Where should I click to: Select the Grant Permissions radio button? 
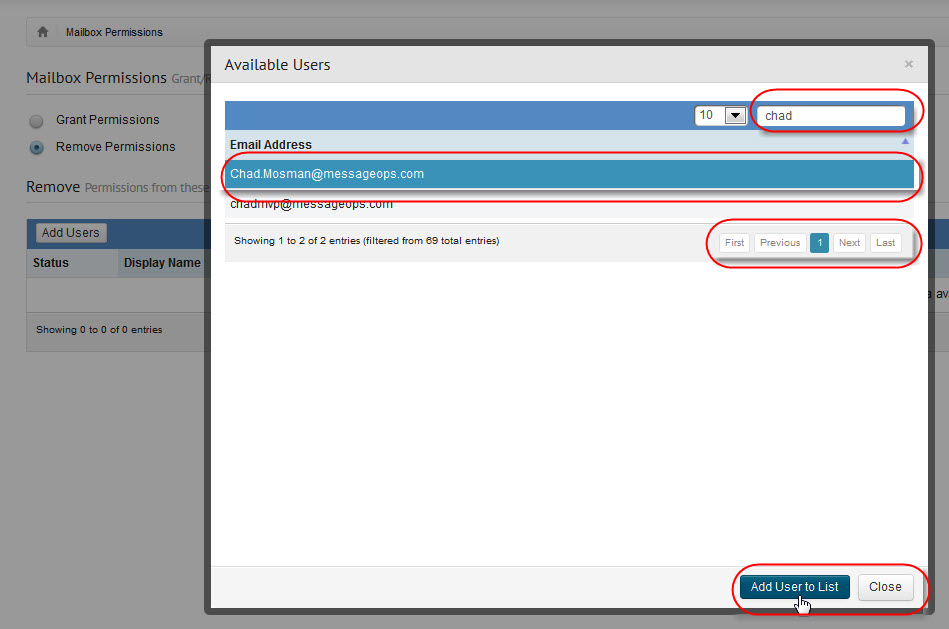36,120
